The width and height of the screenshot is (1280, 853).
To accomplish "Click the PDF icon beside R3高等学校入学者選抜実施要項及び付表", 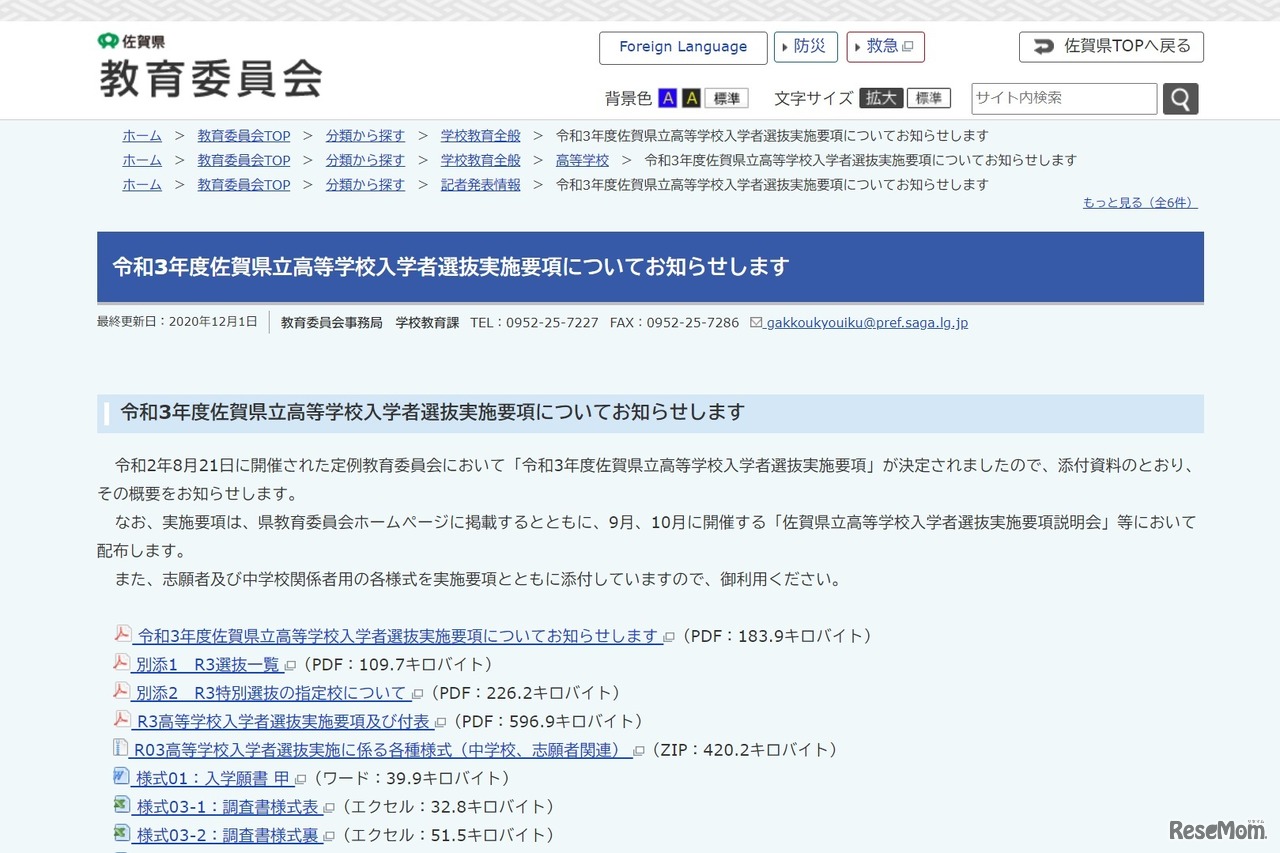I will point(121,720).
